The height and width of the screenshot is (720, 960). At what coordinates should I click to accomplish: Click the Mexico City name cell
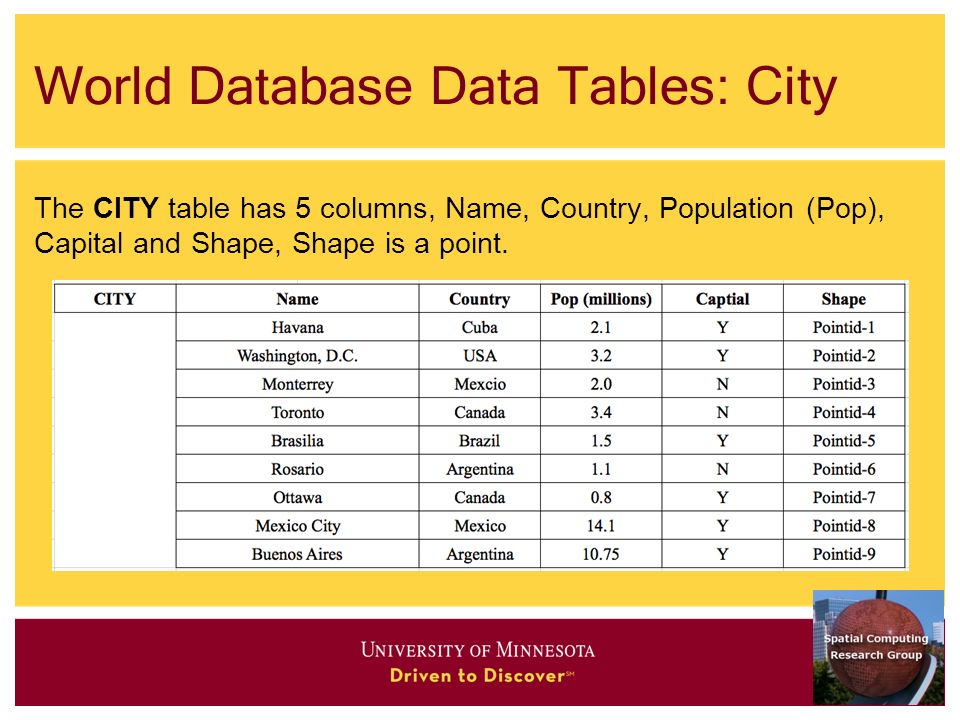(x=297, y=526)
